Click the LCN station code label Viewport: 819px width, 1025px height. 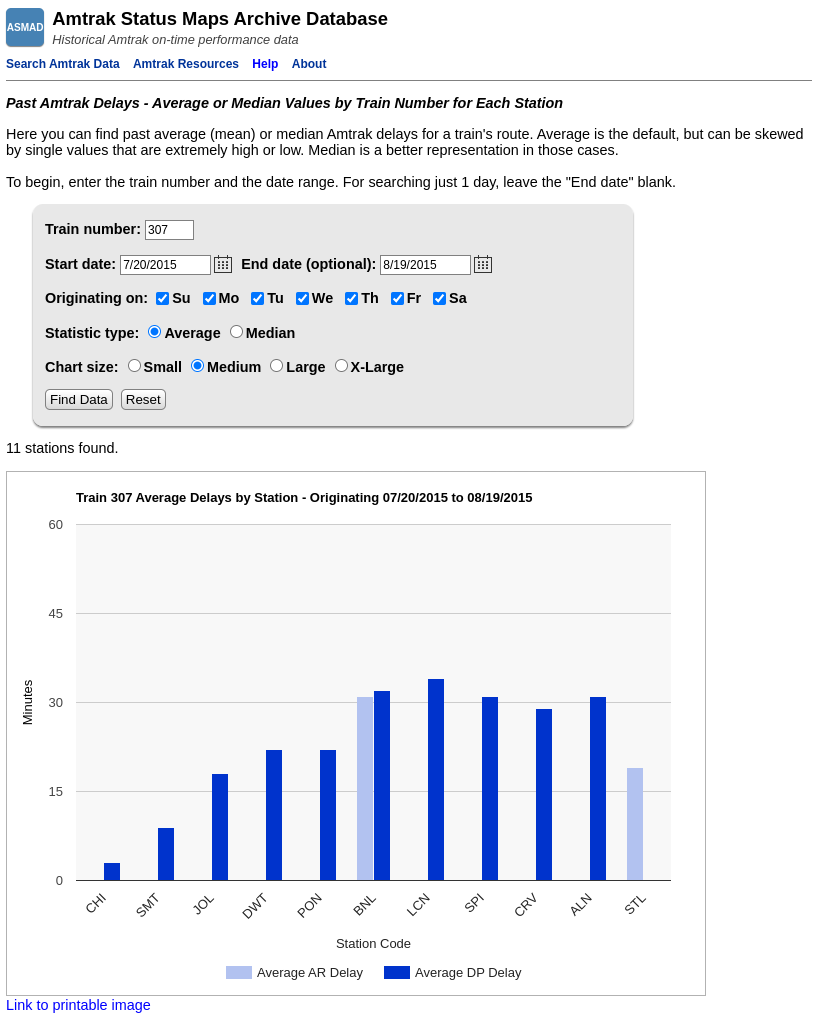[418, 905]
